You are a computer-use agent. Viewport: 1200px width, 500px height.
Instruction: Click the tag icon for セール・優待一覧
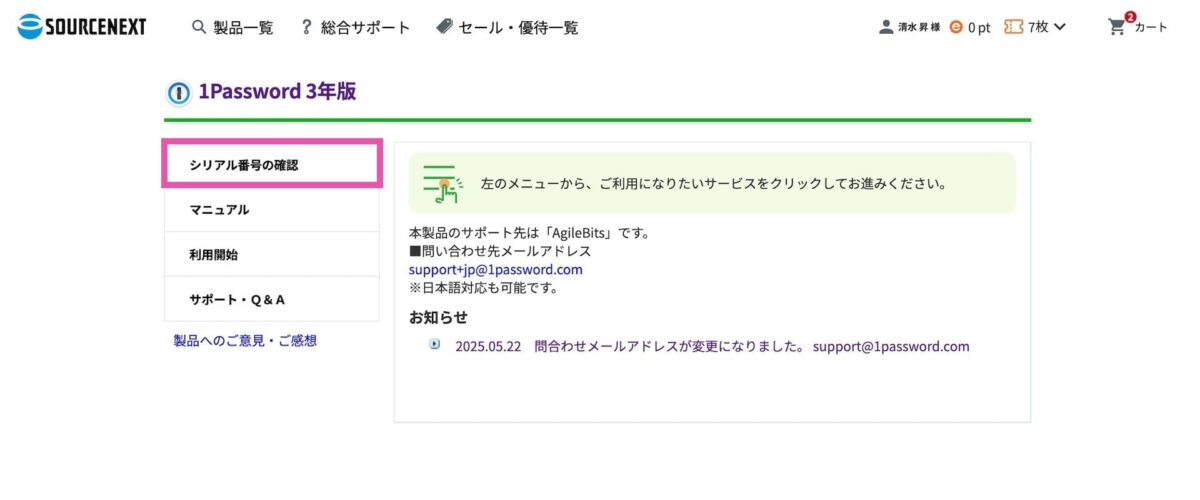pos(444,27)
